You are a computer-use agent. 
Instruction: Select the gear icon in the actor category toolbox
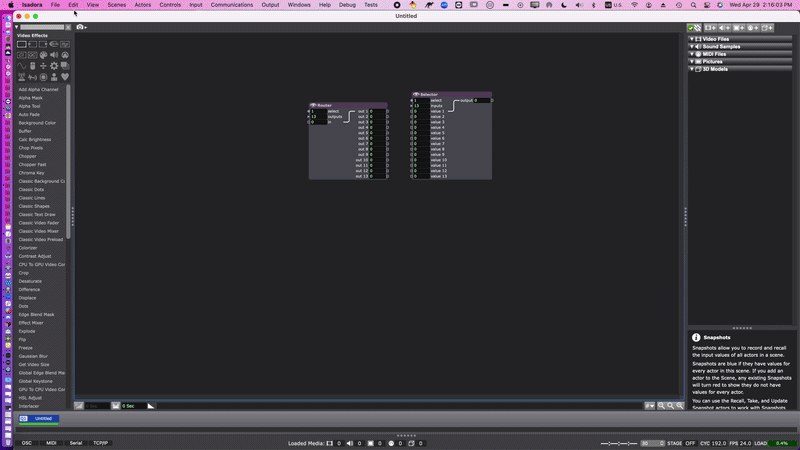54,66
